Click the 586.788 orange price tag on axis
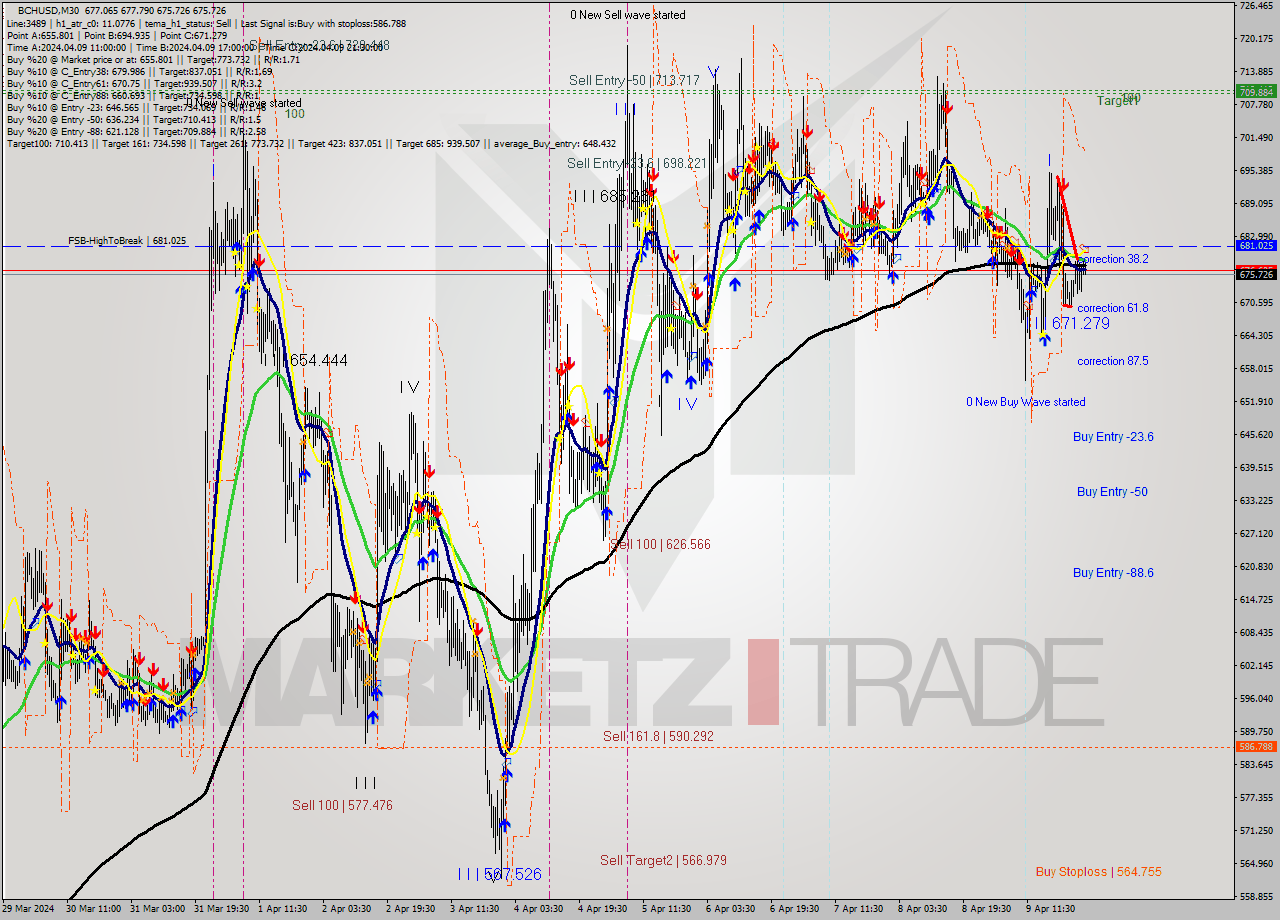Viewport: 1280px width, 920px height. click(x=1256, y=746)
